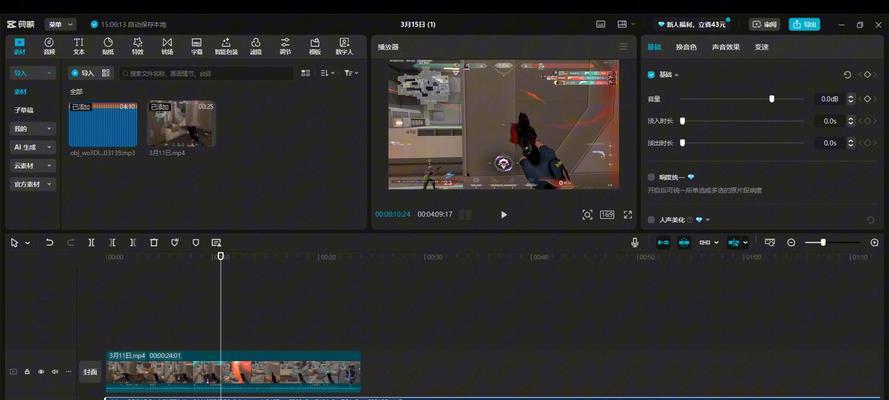This screenshot has width=889, height=400.
Task: Enable the 响度统一 loudness checkbox
Action: pyautogui.click(x=651, y=177)
